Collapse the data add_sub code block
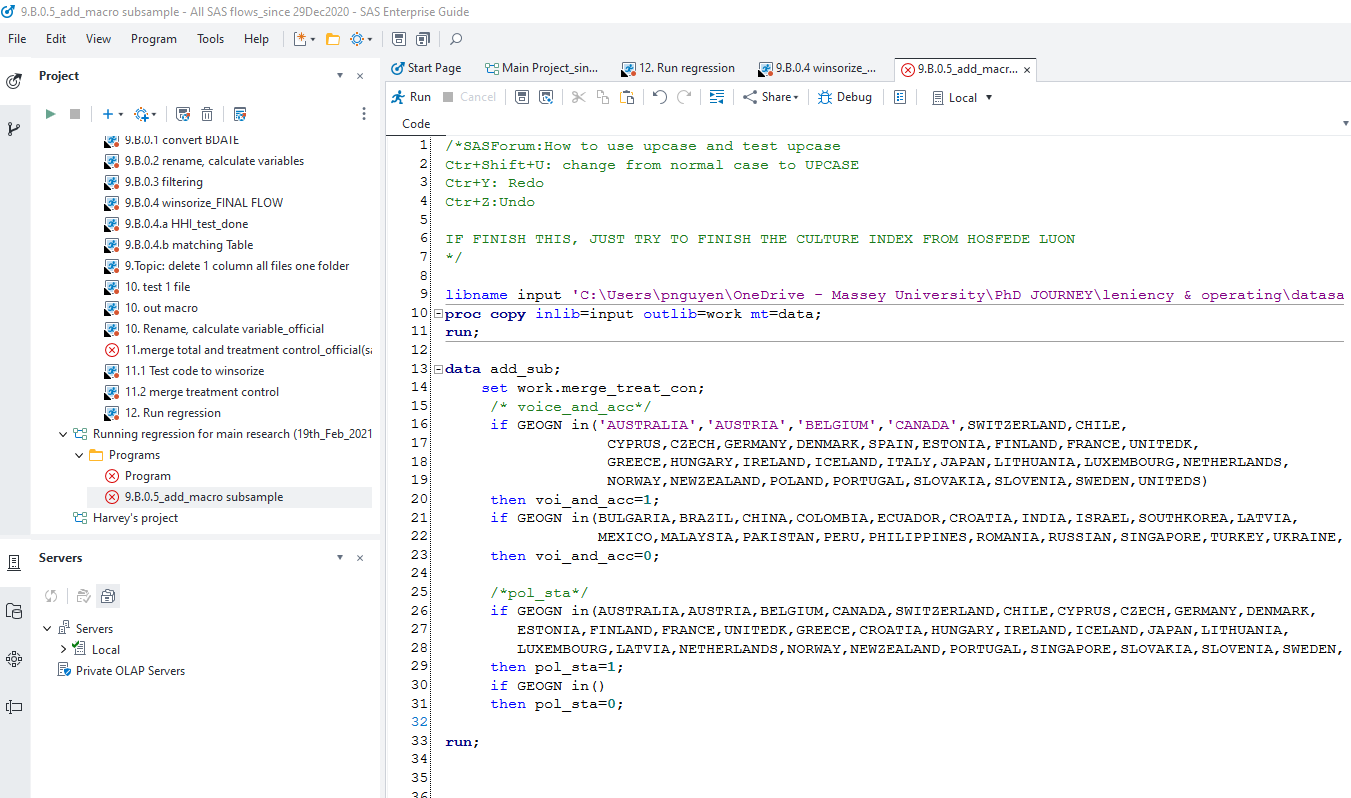 (x=438, y=369)
